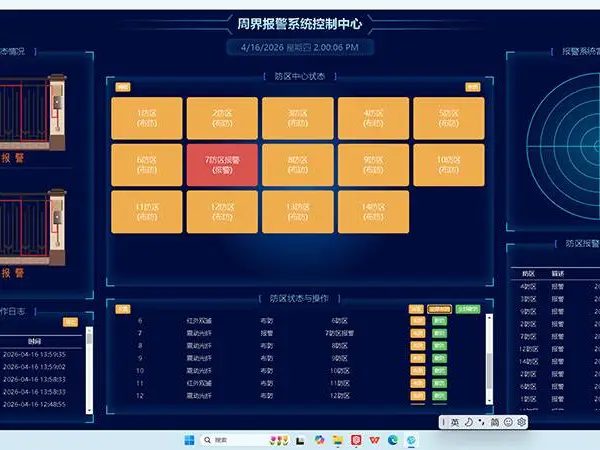Select the 7防区报警 name cell in table
The image size is (600, 450).
[339, 333]
